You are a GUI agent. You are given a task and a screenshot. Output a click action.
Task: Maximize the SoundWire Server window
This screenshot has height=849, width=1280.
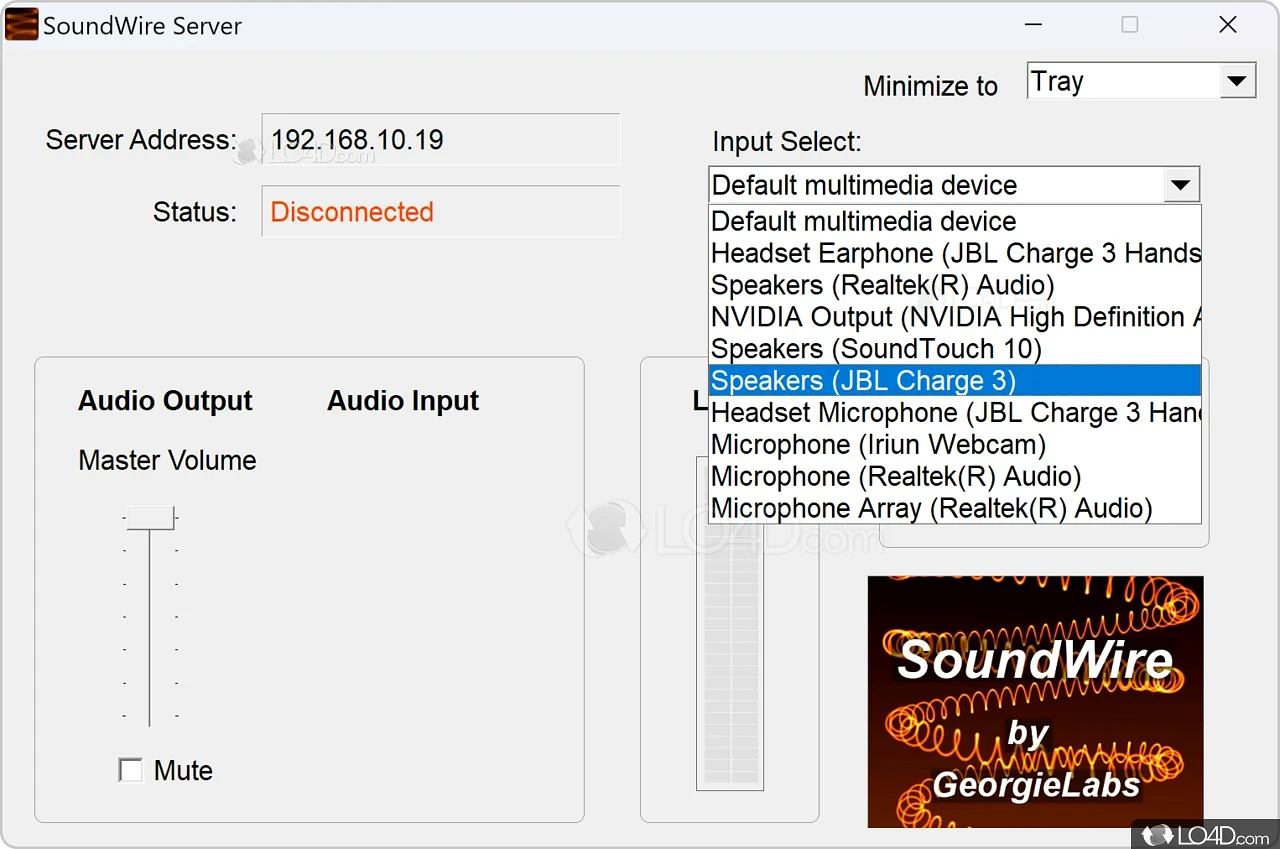point(1130,25)
